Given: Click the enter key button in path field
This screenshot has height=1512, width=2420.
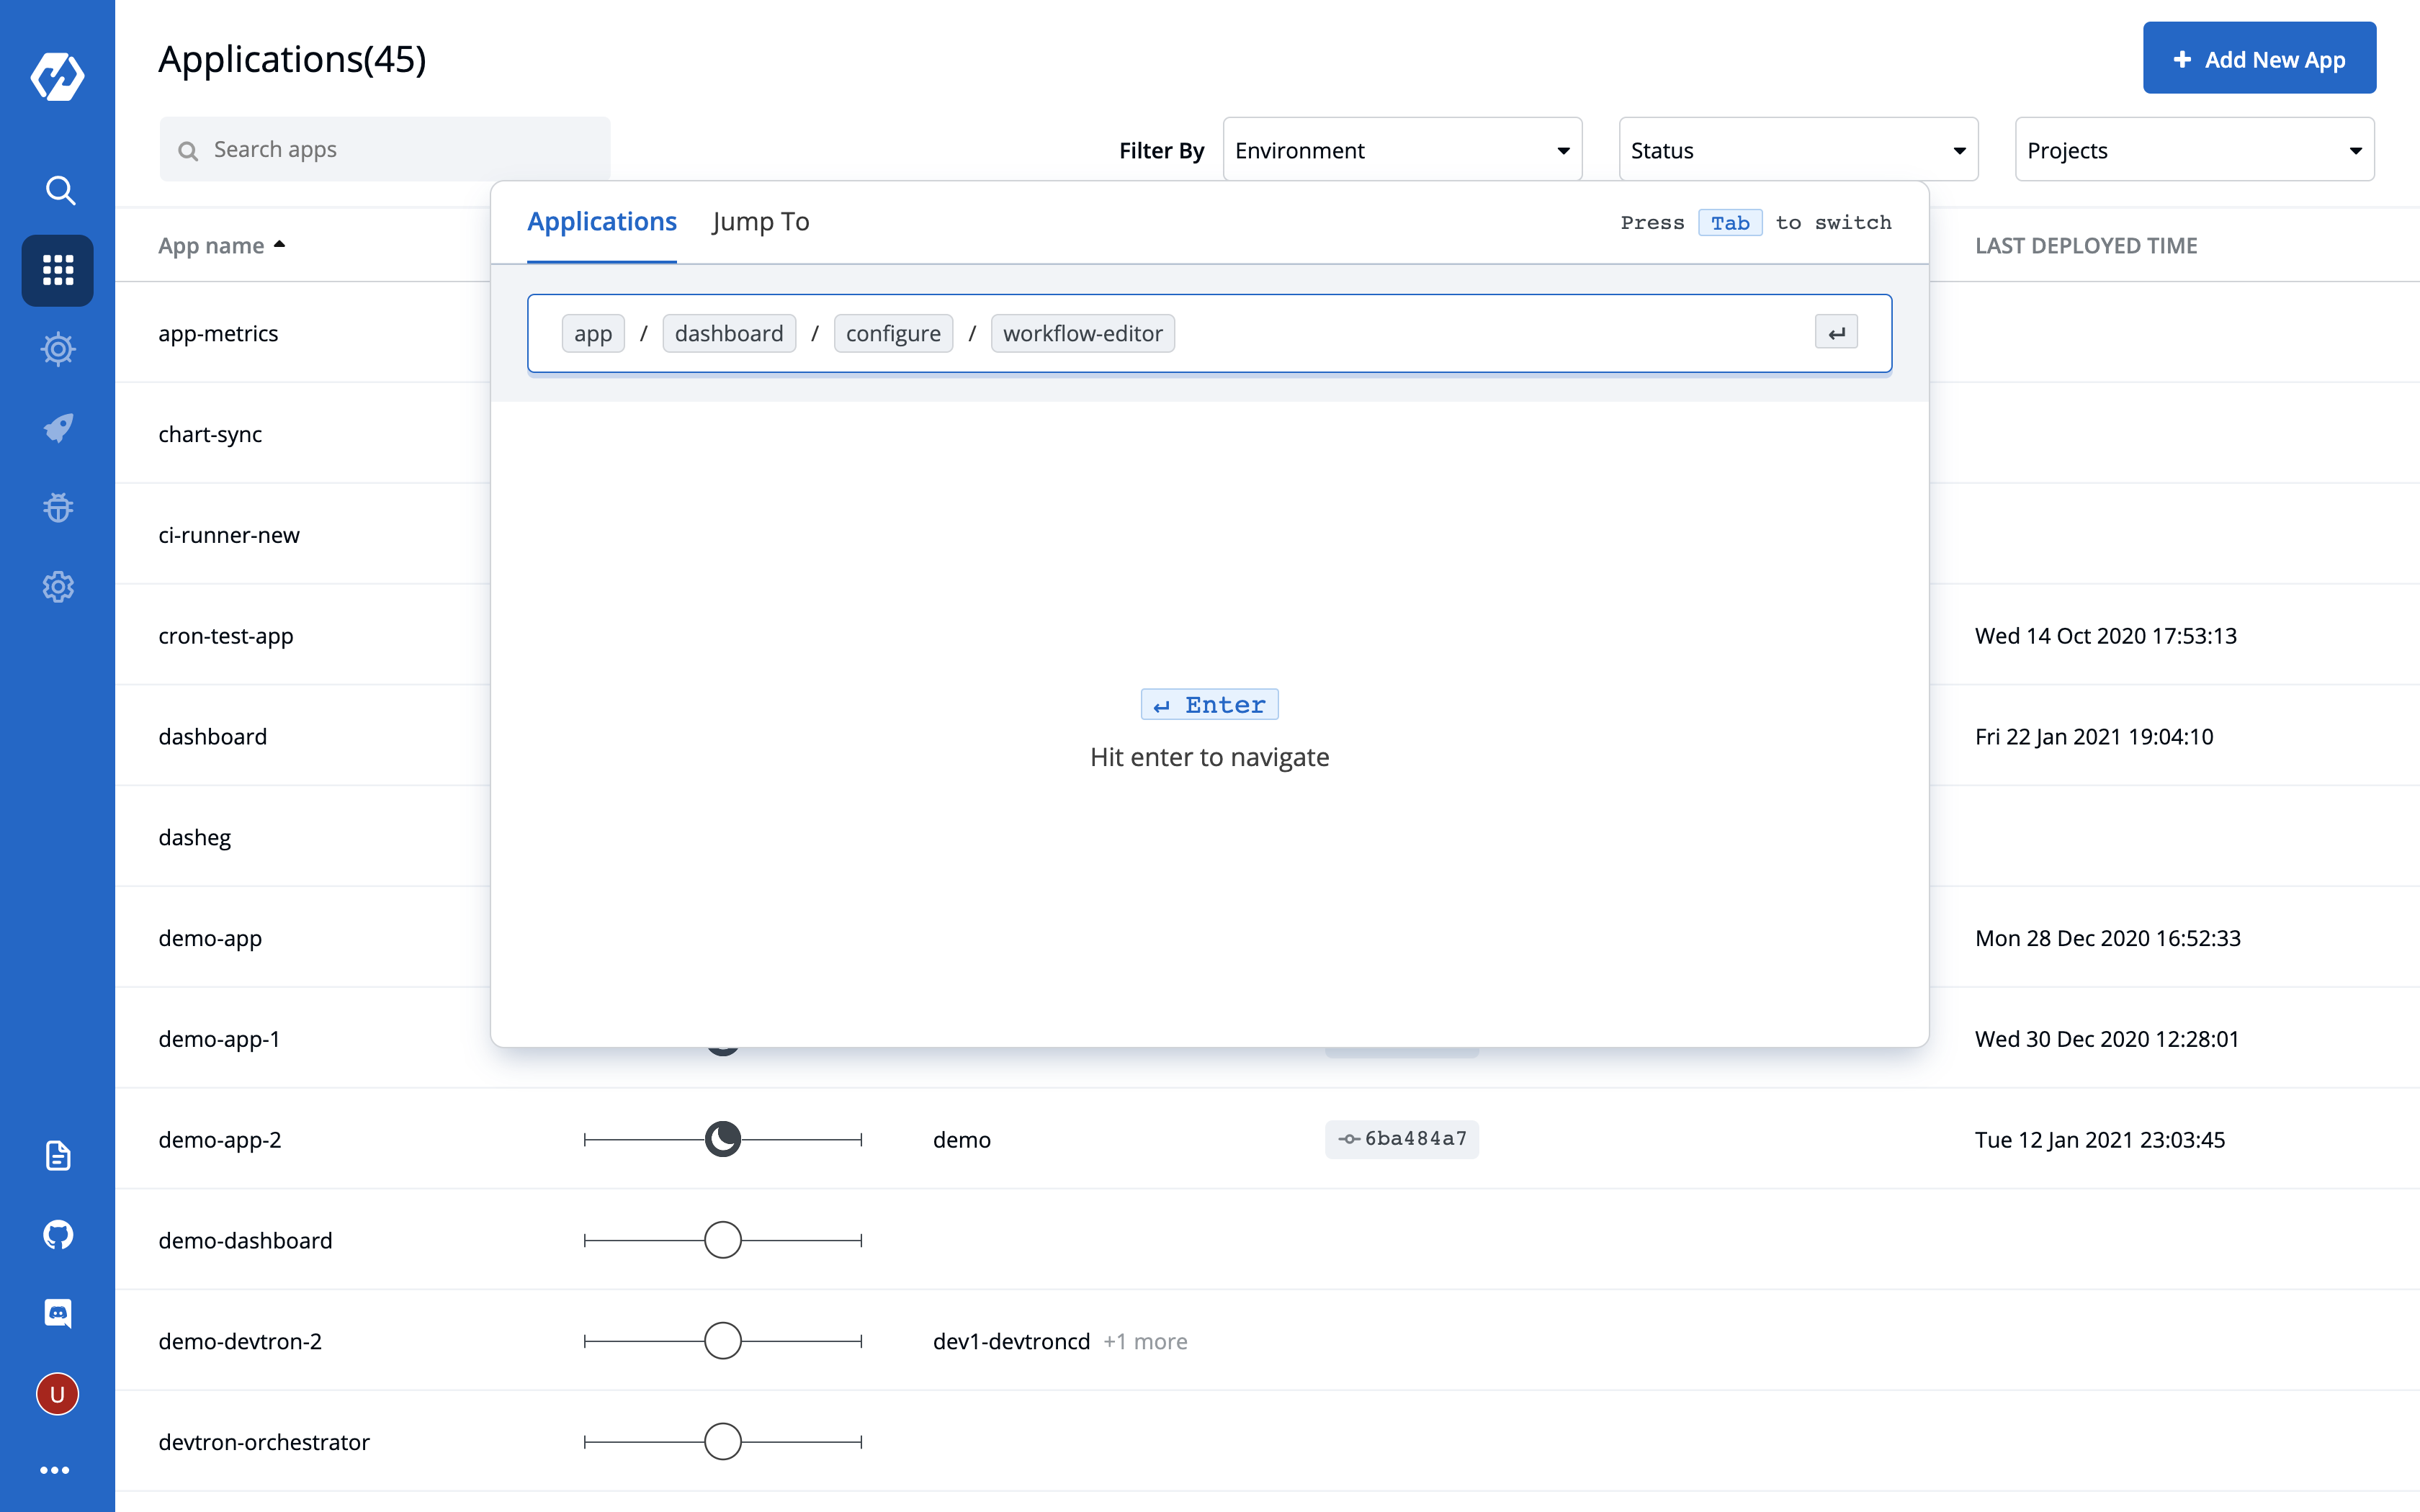Looking at the screenshot, I should tap(1835, 333).
